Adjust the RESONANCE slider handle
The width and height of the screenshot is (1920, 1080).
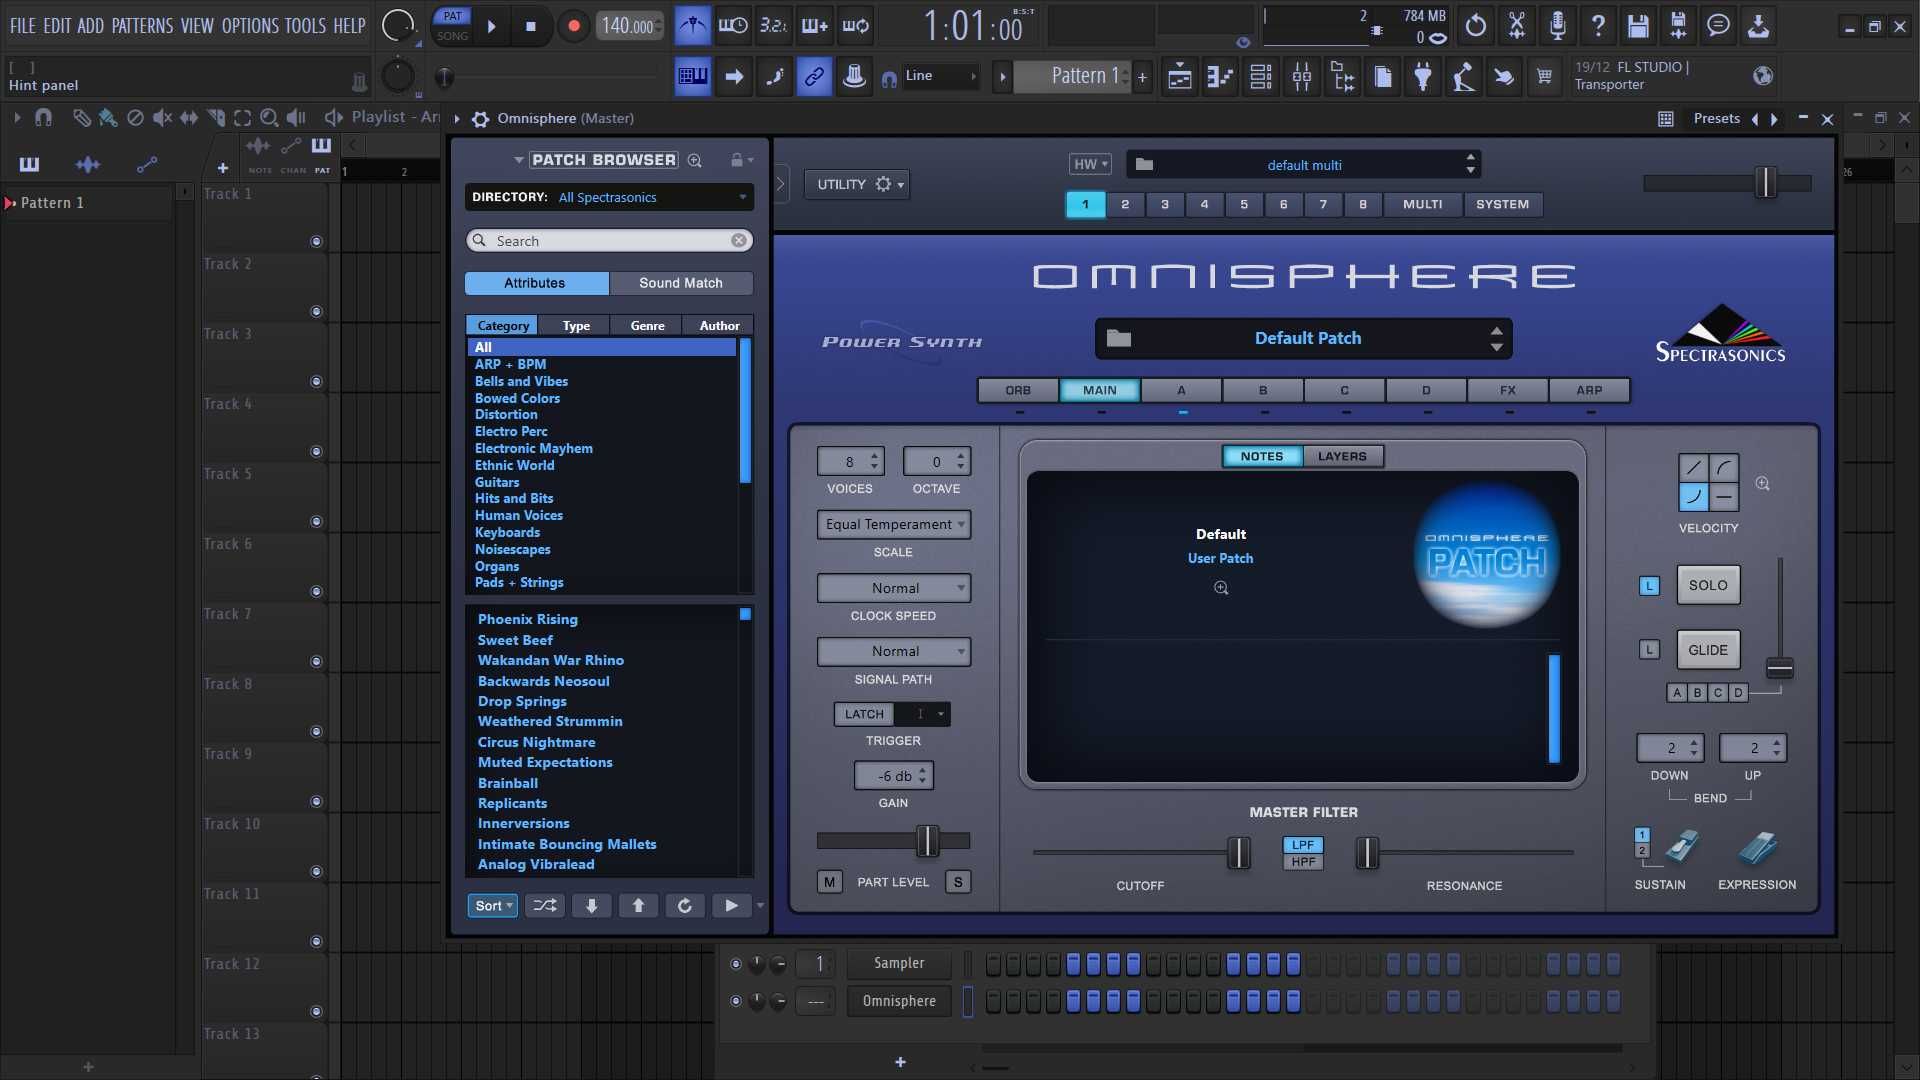(1367, 853)
